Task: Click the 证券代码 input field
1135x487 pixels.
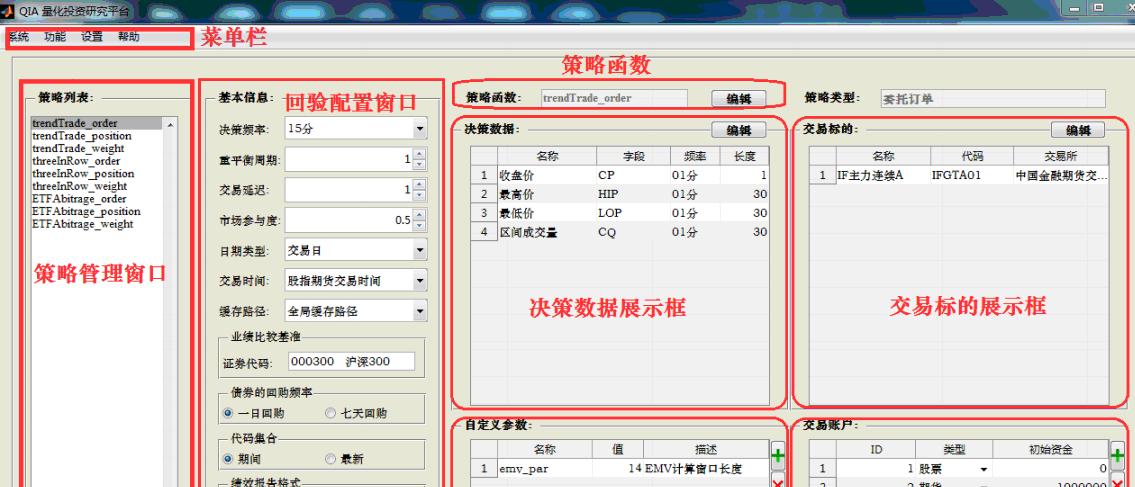Action: click(x=350, y=361)
